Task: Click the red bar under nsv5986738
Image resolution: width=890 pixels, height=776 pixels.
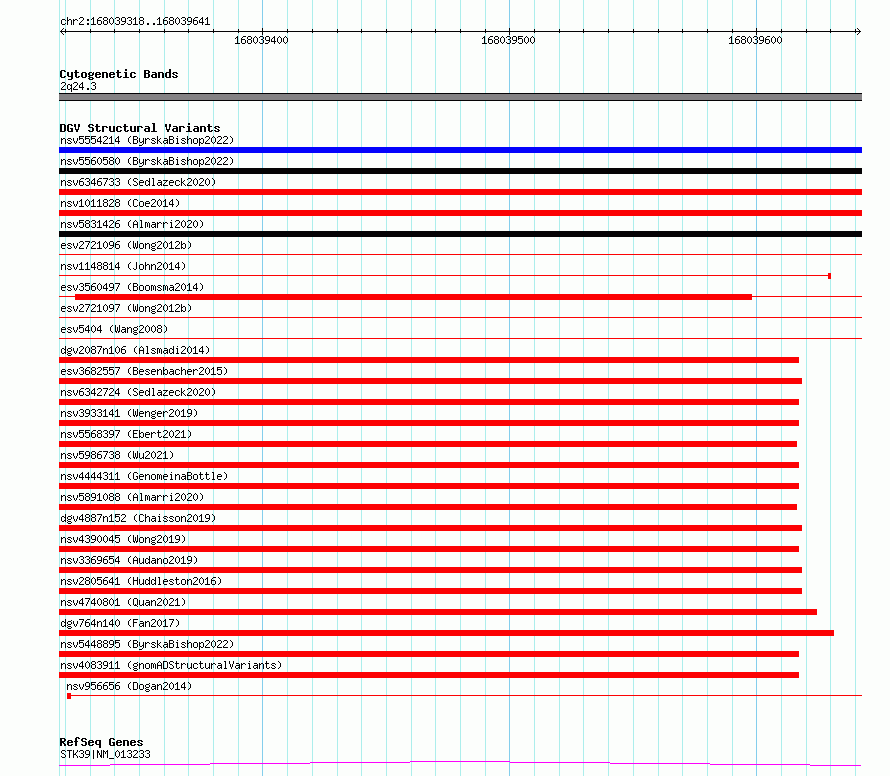Action: click(429, 465)
